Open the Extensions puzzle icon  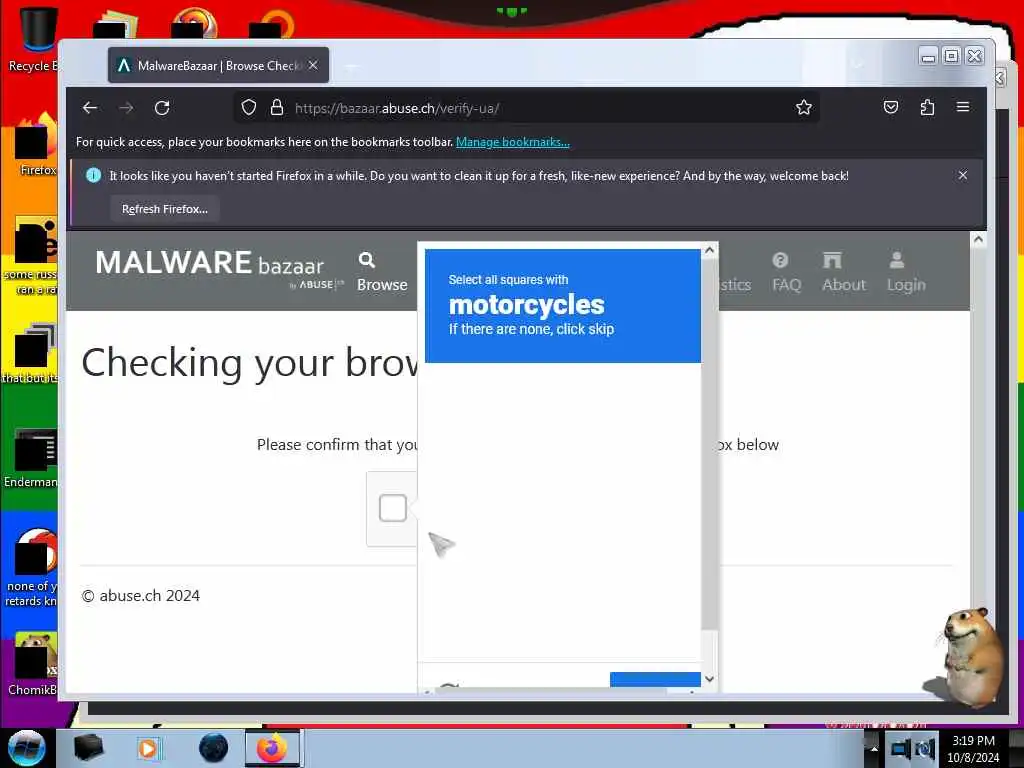[x=927, y=107]
